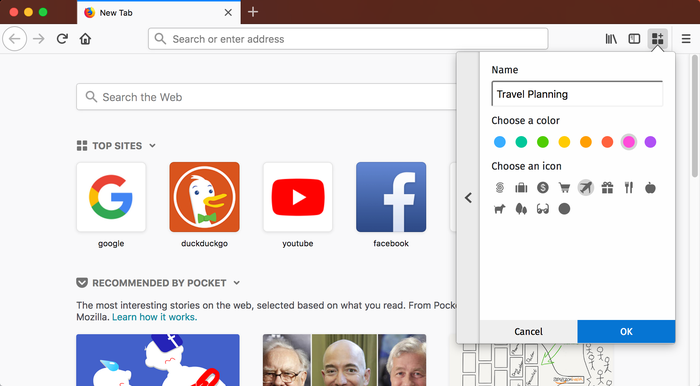
Task: Collapse the Top Sites section
Action: pos(152,145)
